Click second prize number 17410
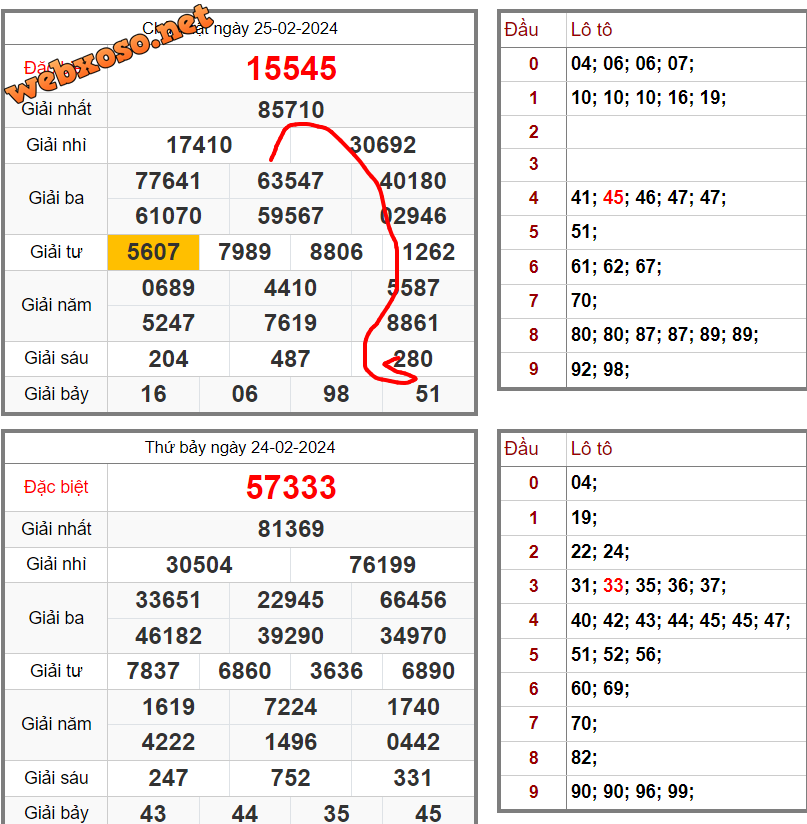This screenshot has width=807, height=824. pyautogui.click(x=199, y=145)
